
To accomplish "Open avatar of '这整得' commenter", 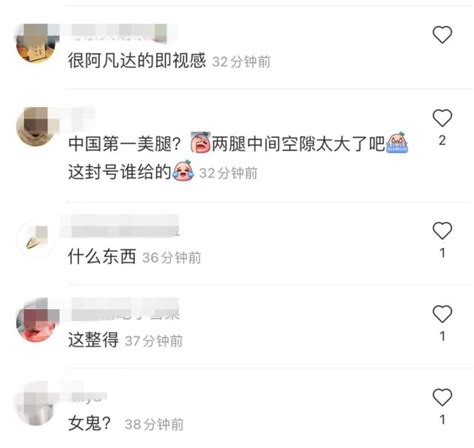I will pyautogui.click(x=35, y=323).
